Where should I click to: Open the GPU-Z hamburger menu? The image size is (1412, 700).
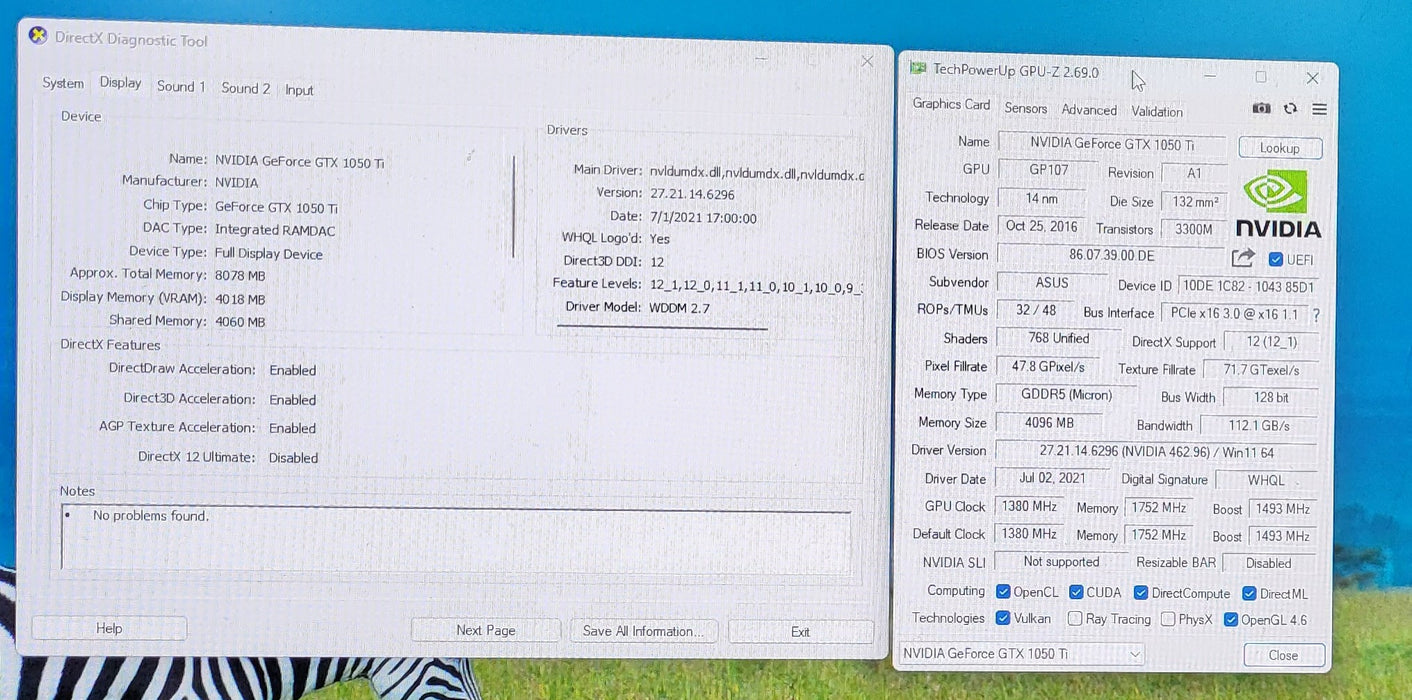click(x=1319, y=109)
